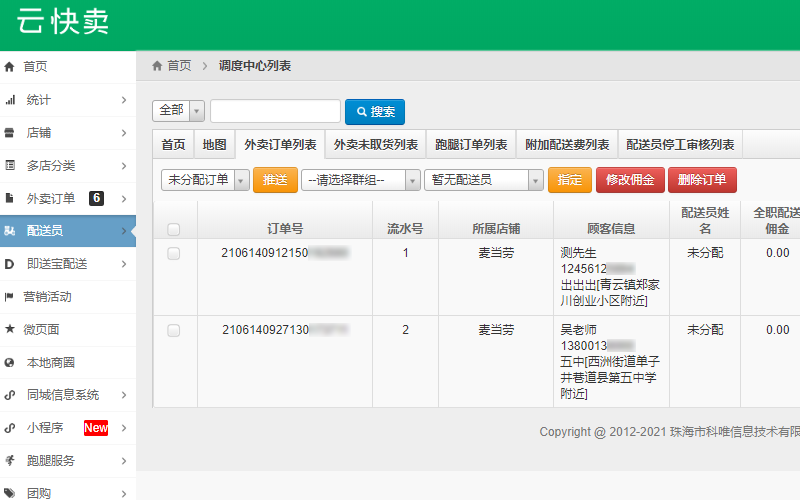800x500 pixels.
Task: Expand the 统计 sidebar chevron
Action: (x=123, y=100)
